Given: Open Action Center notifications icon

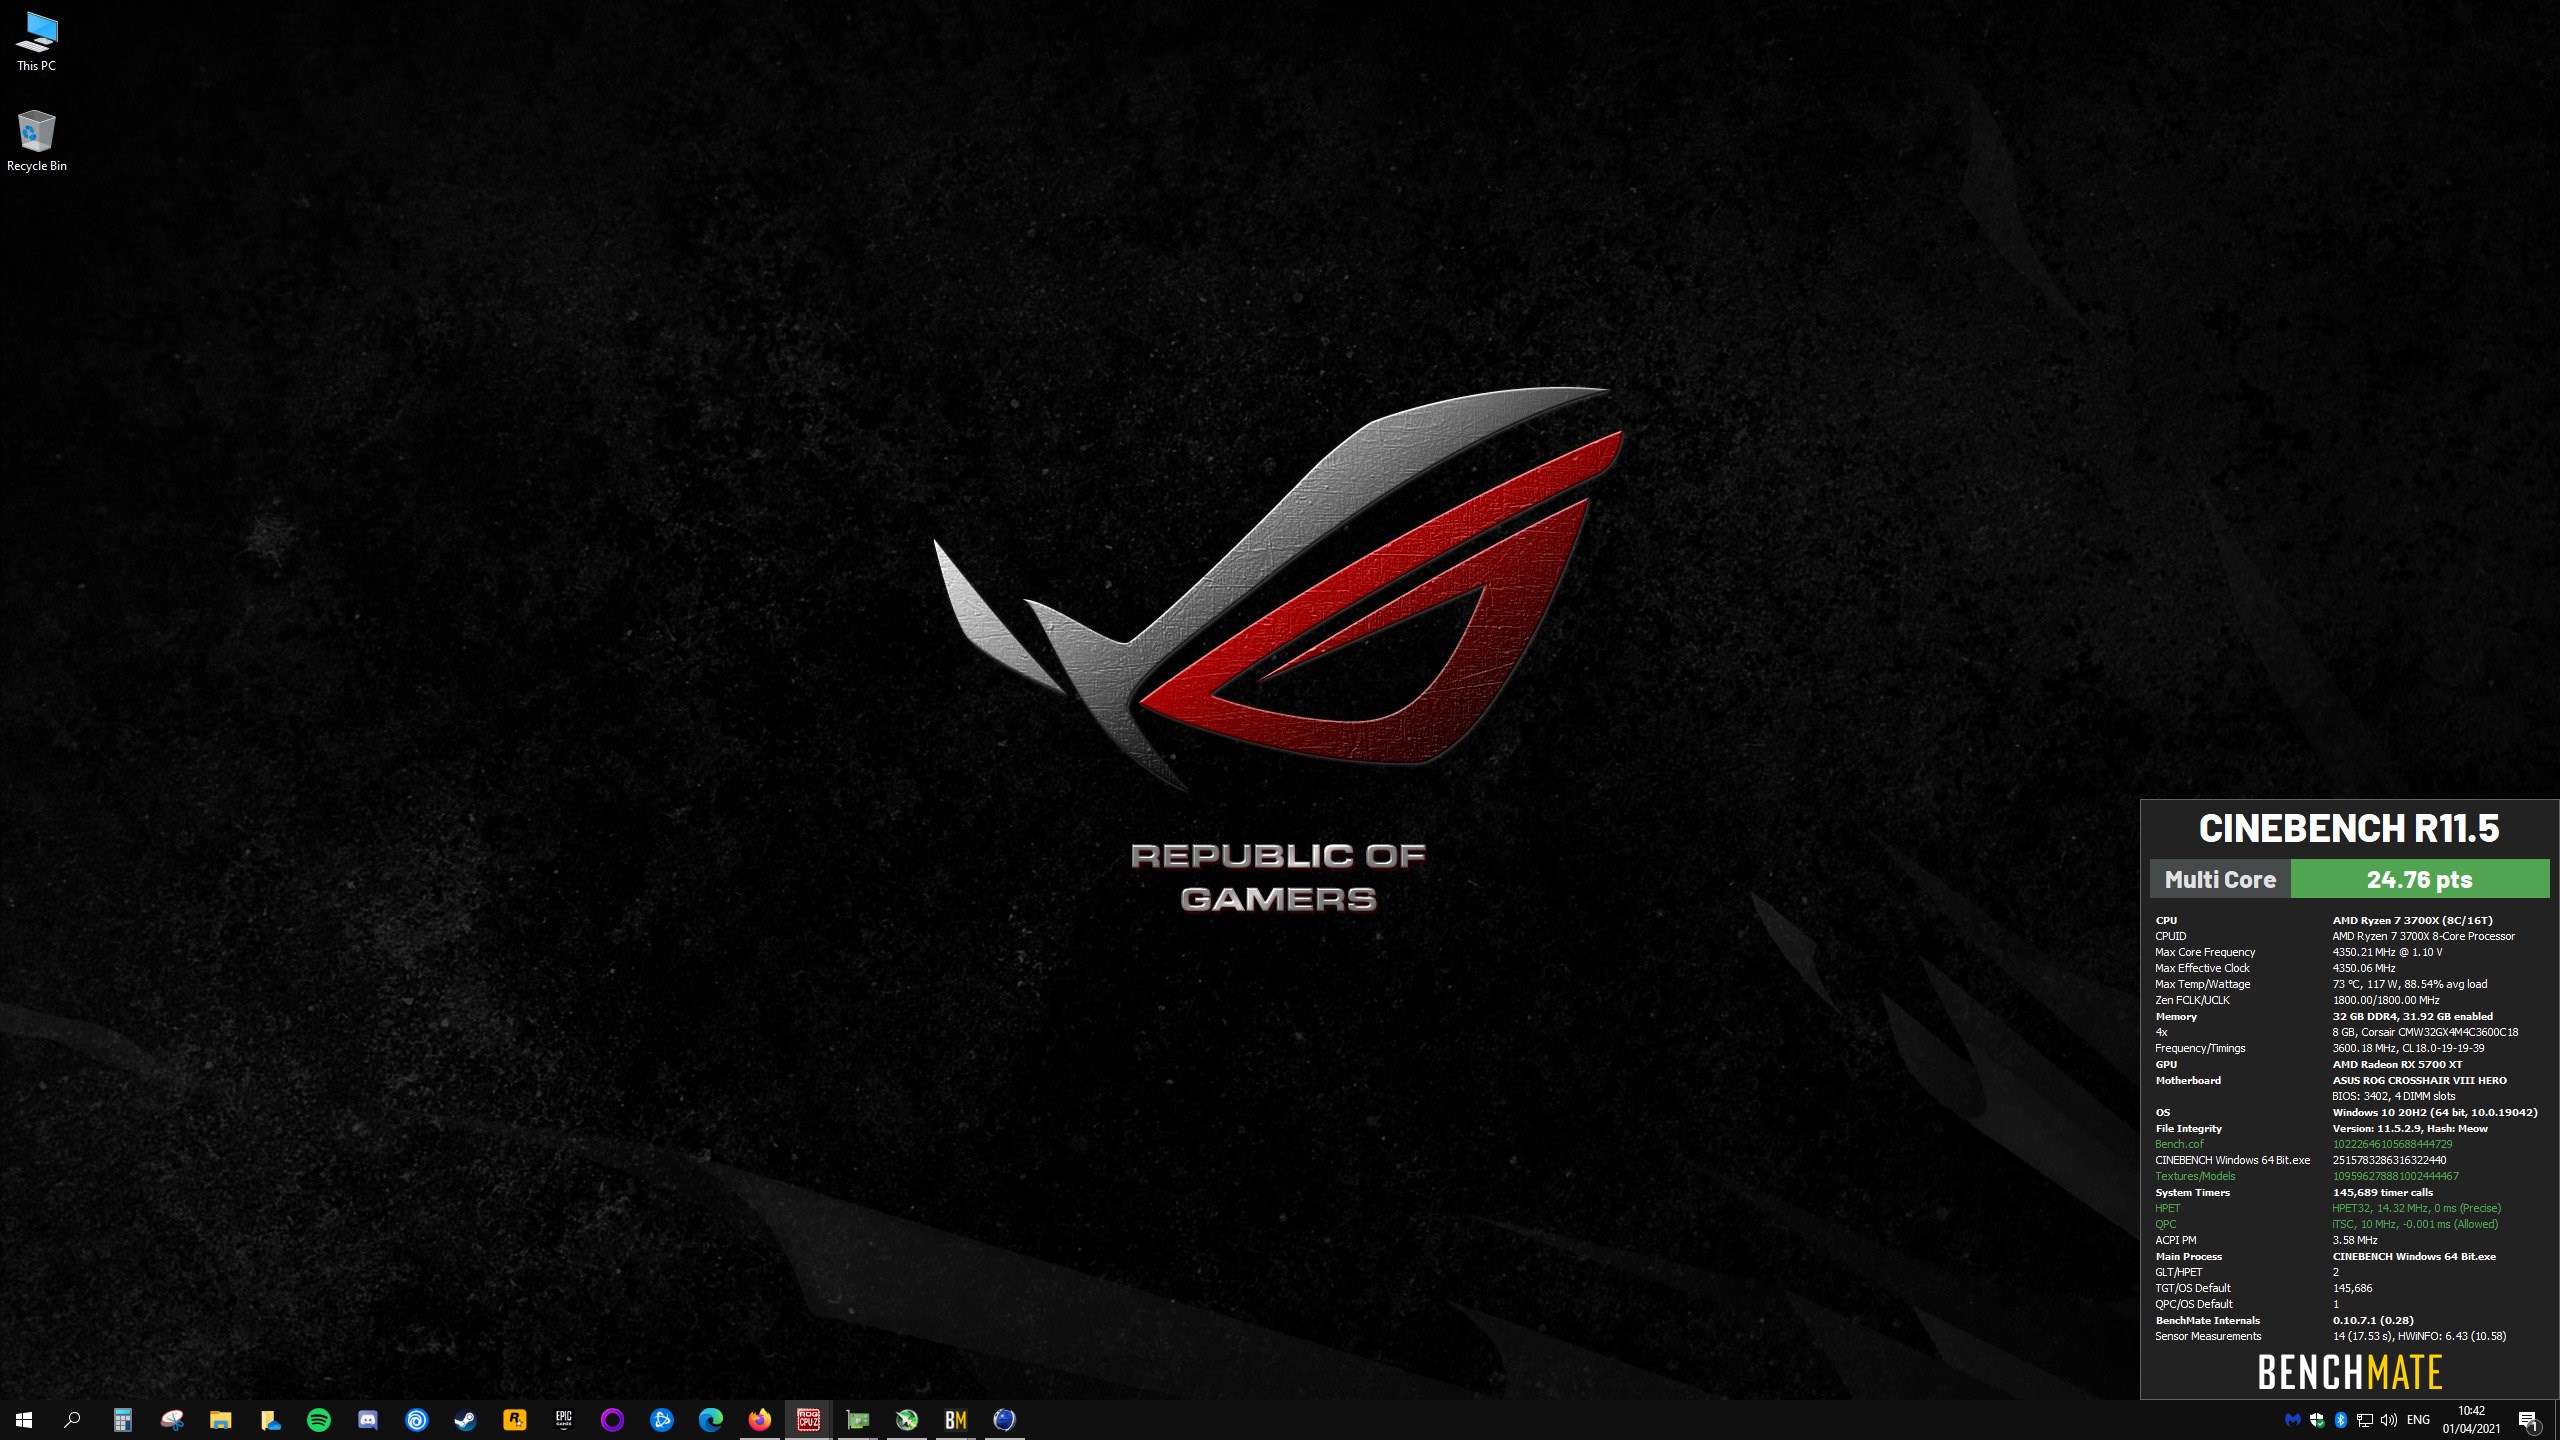Looking at the screenshot, I should coord(2528,1420).
